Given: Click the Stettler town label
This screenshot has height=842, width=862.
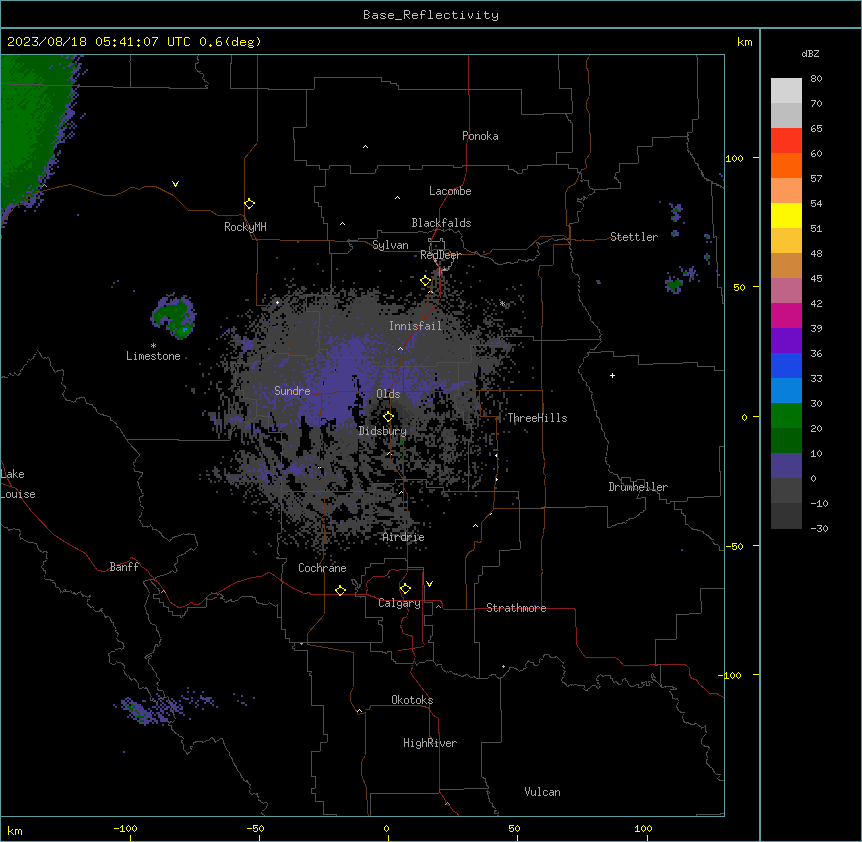Looking at the screenshot, I should 634,237.
